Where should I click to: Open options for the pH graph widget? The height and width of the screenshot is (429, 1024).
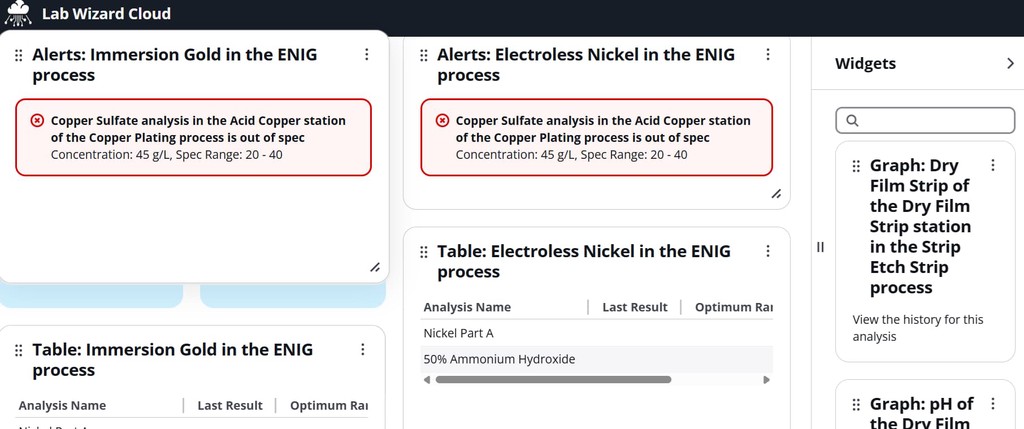tap(992, 404)
